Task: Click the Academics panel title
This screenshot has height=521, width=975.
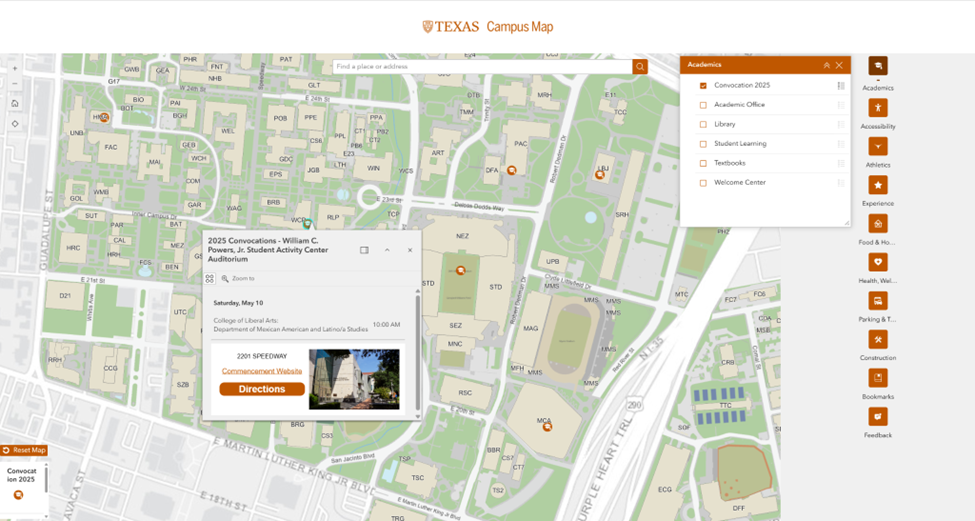Action: (x=705, y=65)
